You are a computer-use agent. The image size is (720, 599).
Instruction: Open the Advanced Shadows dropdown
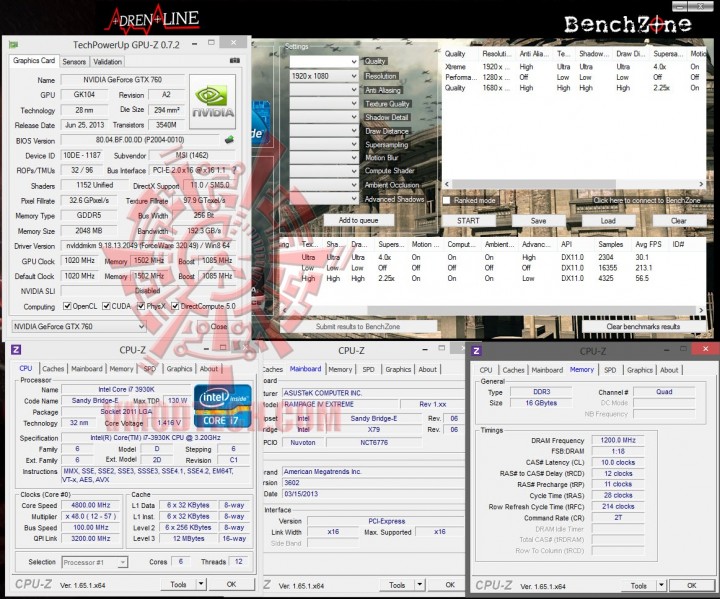(324, 198)
